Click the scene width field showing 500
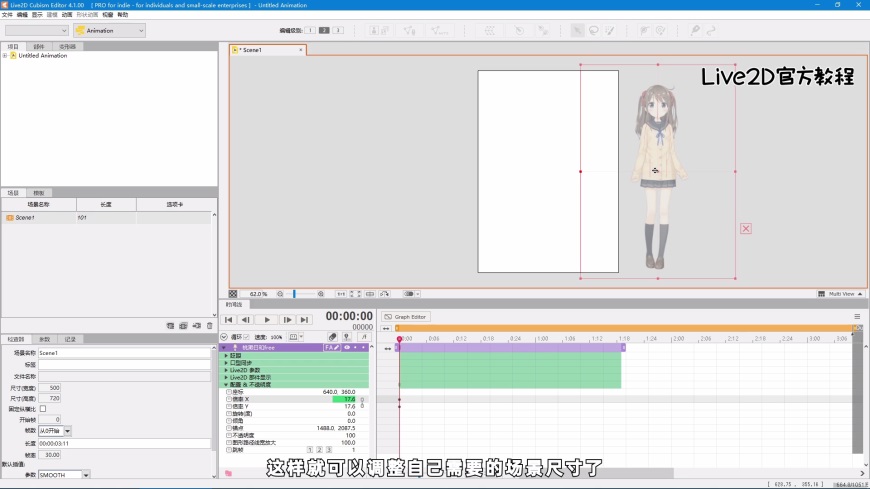The width and height of the screenshot is (870, 489). 49,388
